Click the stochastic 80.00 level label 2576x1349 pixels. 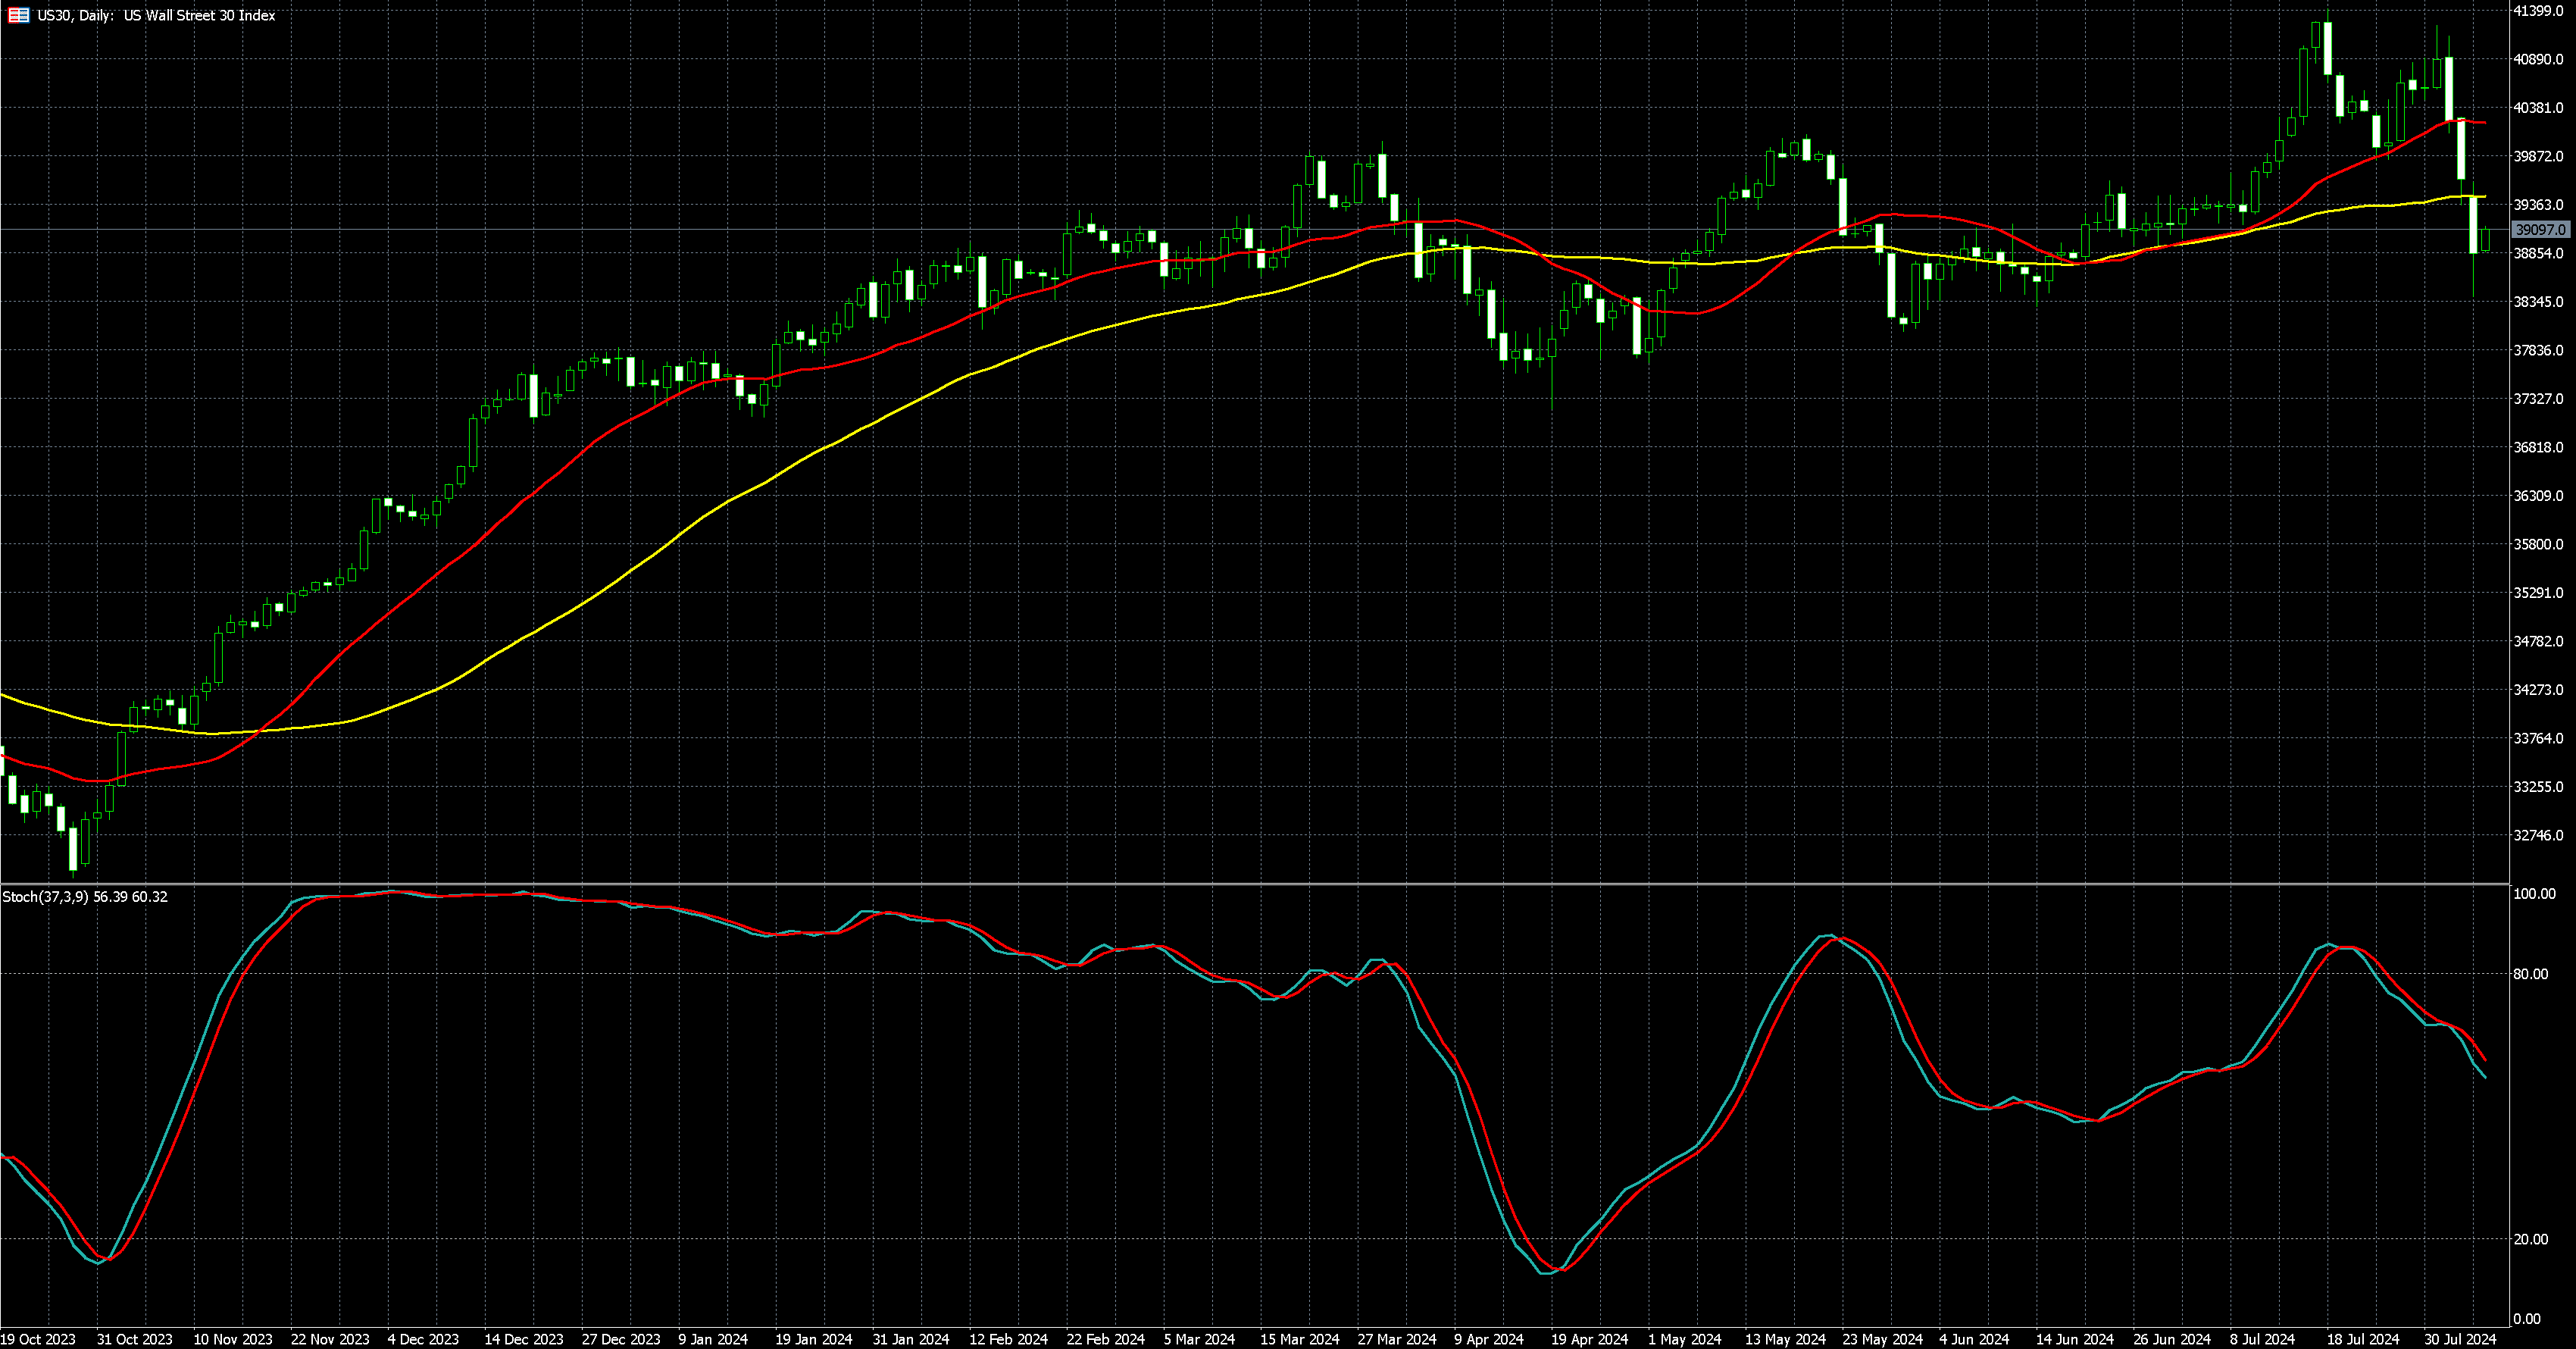(2530, 974)
